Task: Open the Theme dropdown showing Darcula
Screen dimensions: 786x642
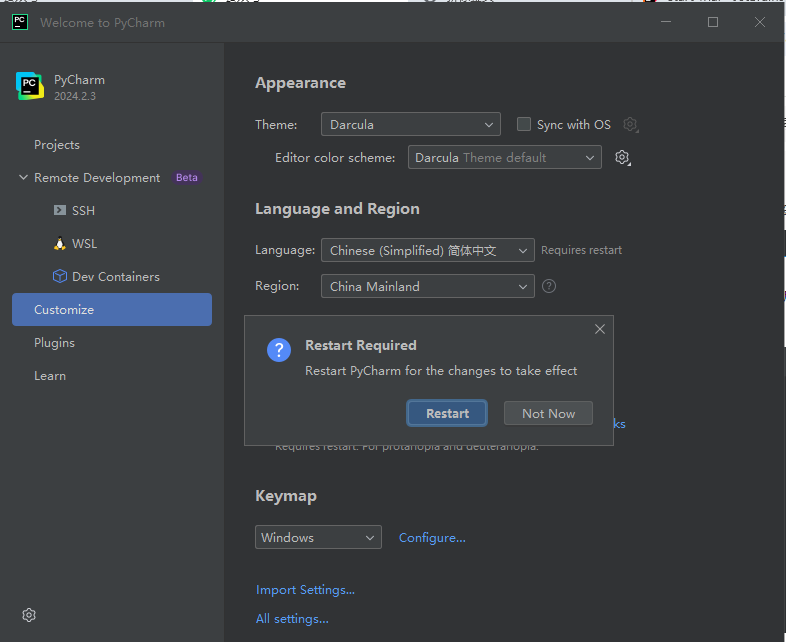Action: point(411,124)
